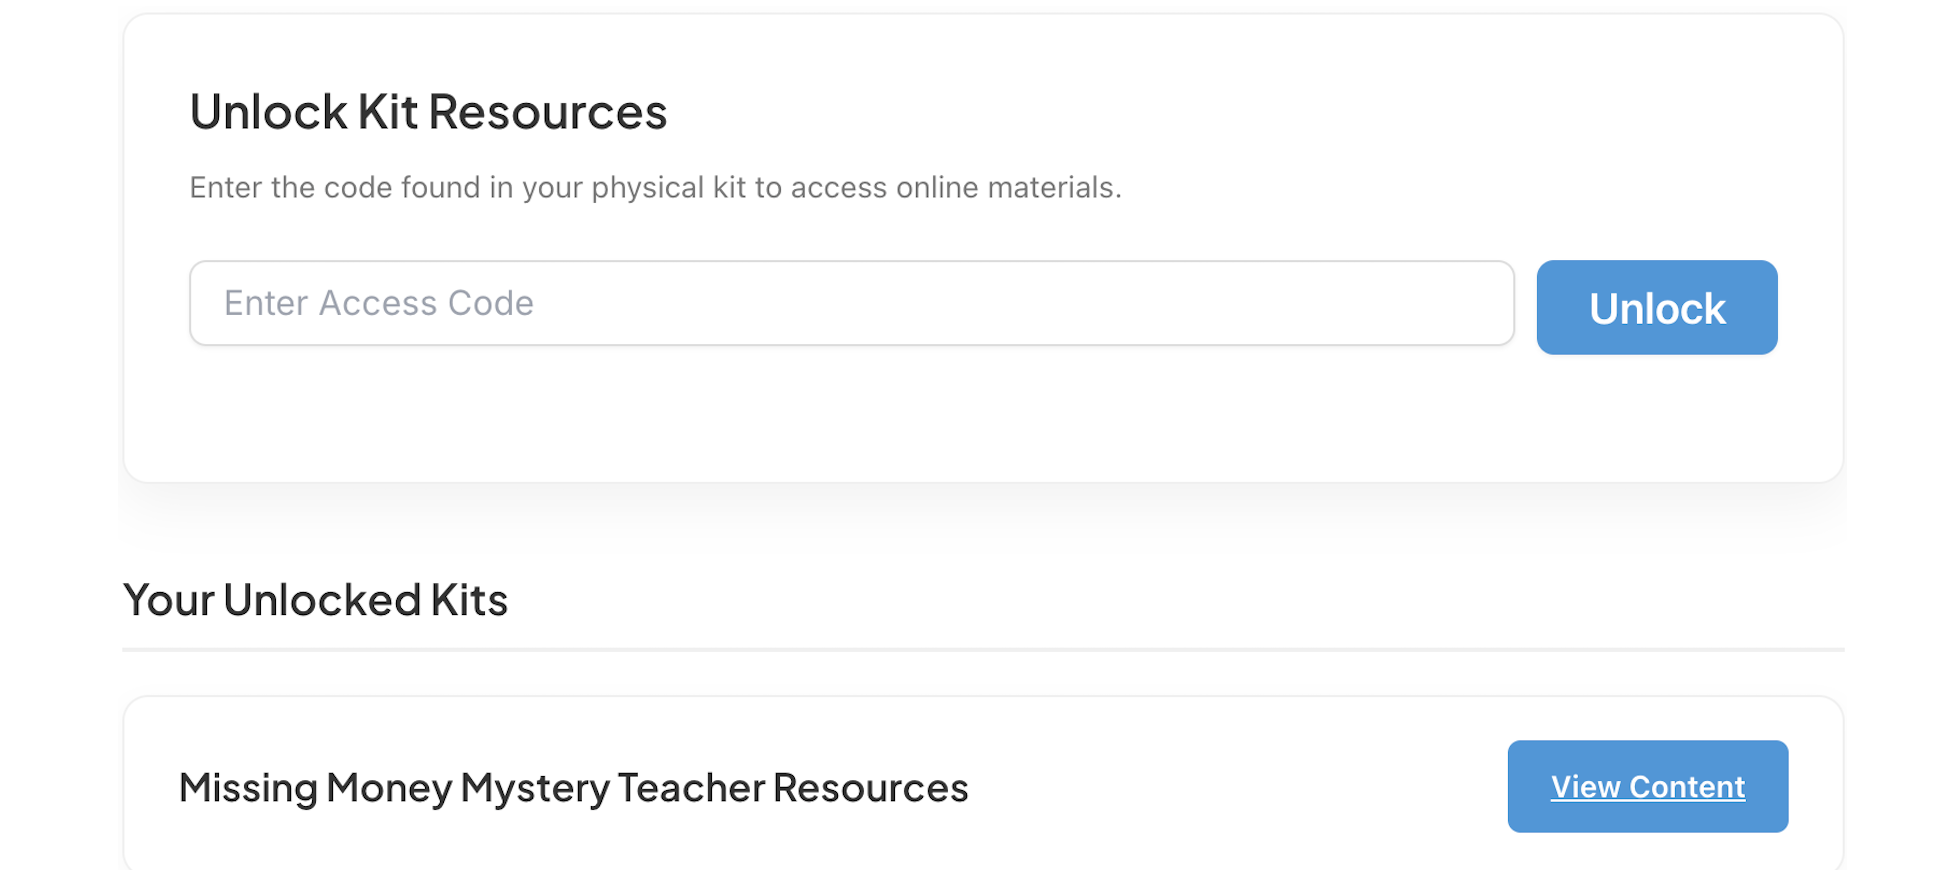Click the physical kit code instruction text

(655, 188)
